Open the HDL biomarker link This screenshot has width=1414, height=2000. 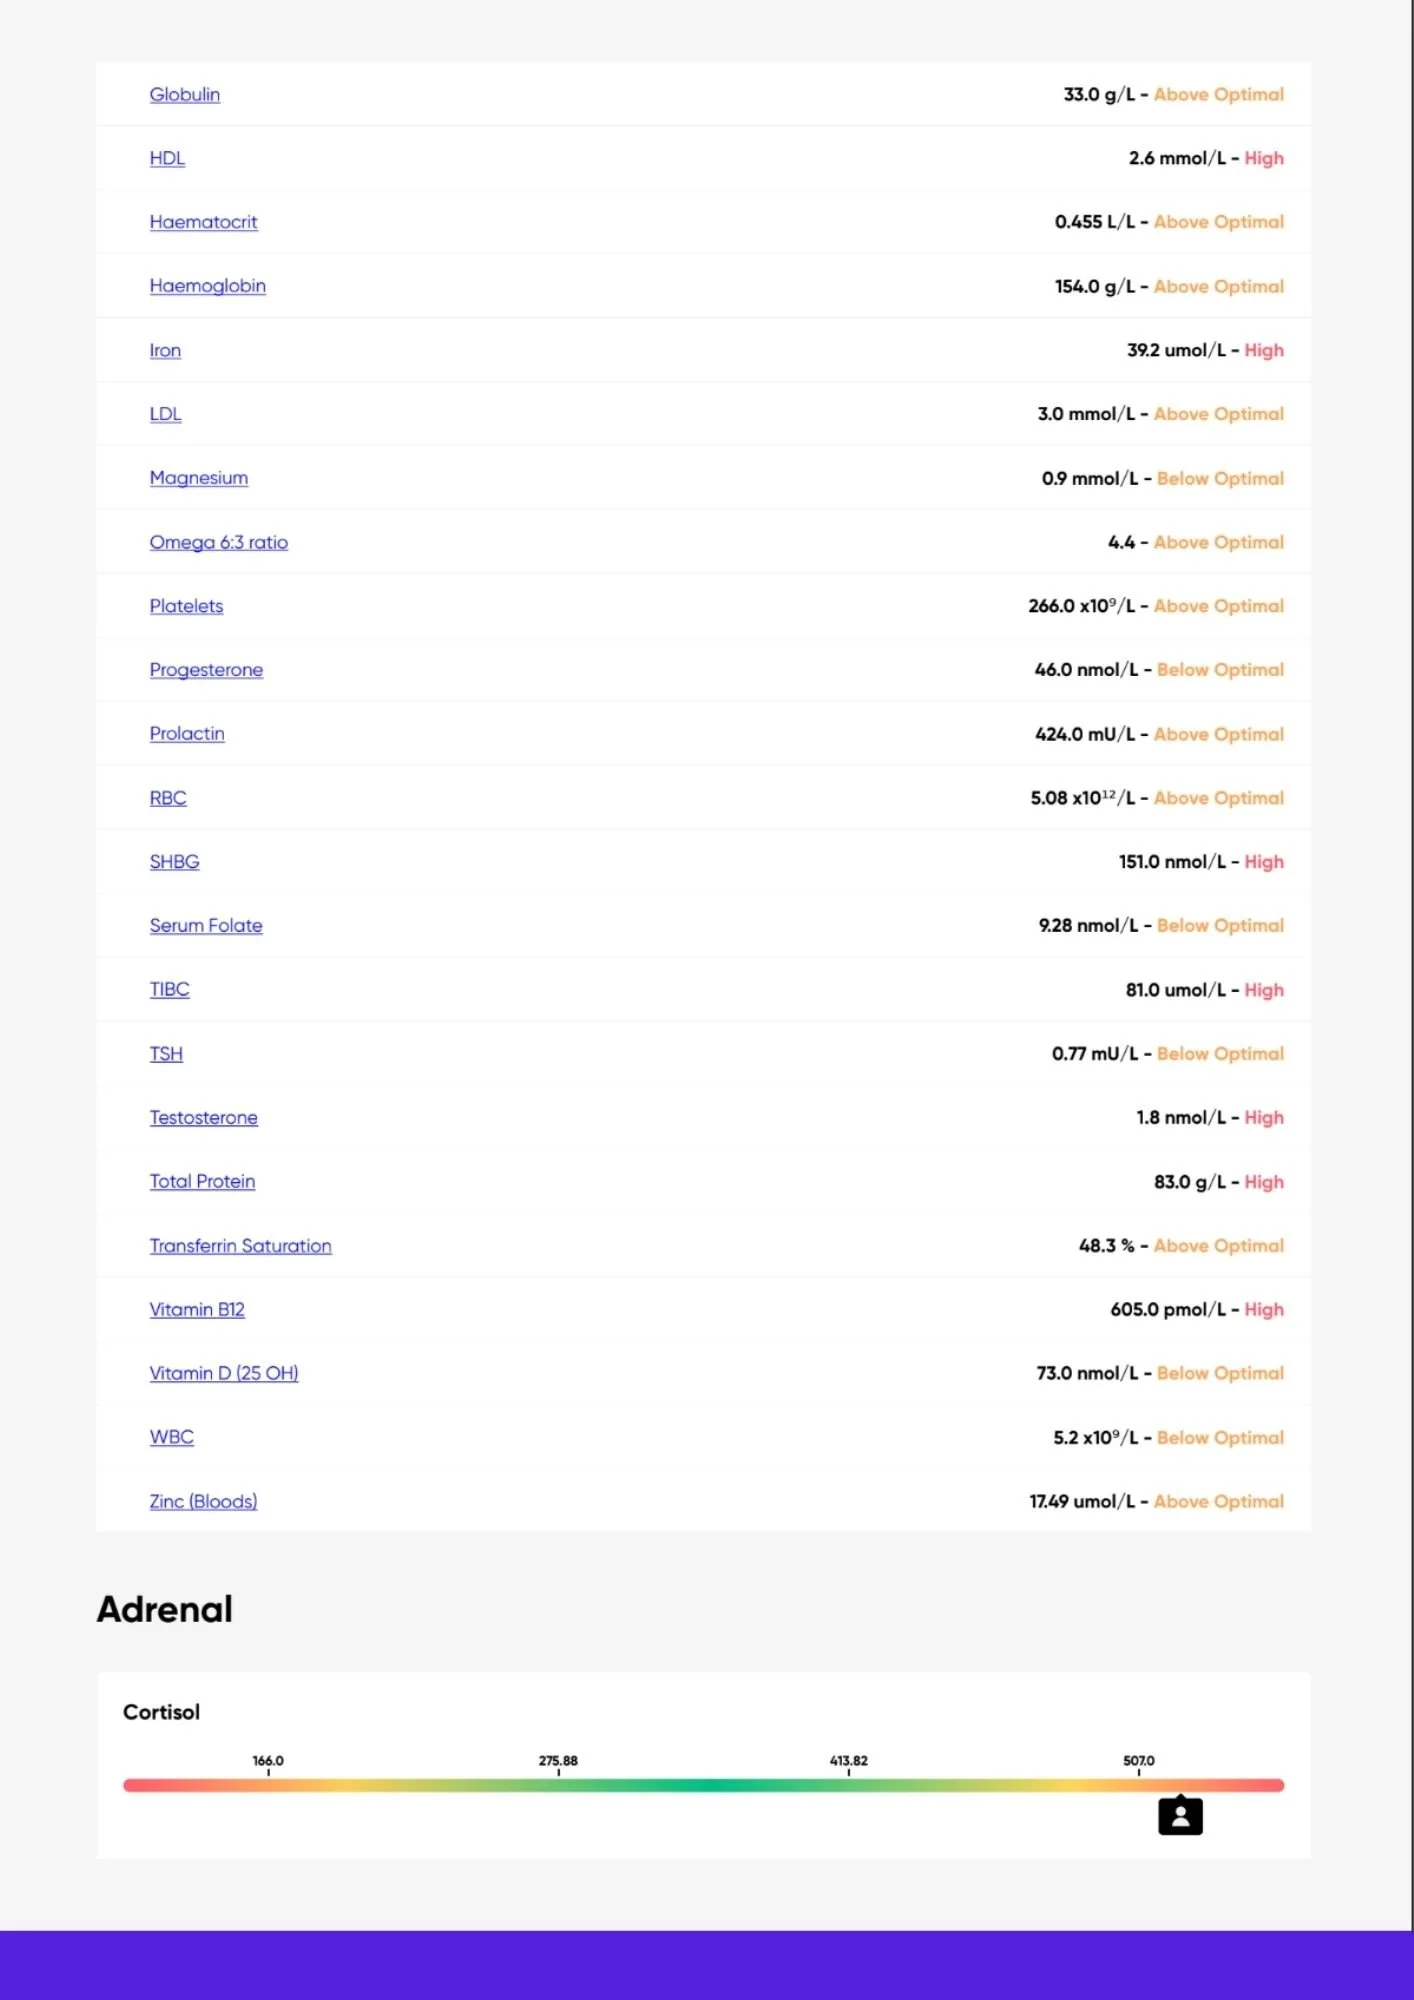(167, 158)
